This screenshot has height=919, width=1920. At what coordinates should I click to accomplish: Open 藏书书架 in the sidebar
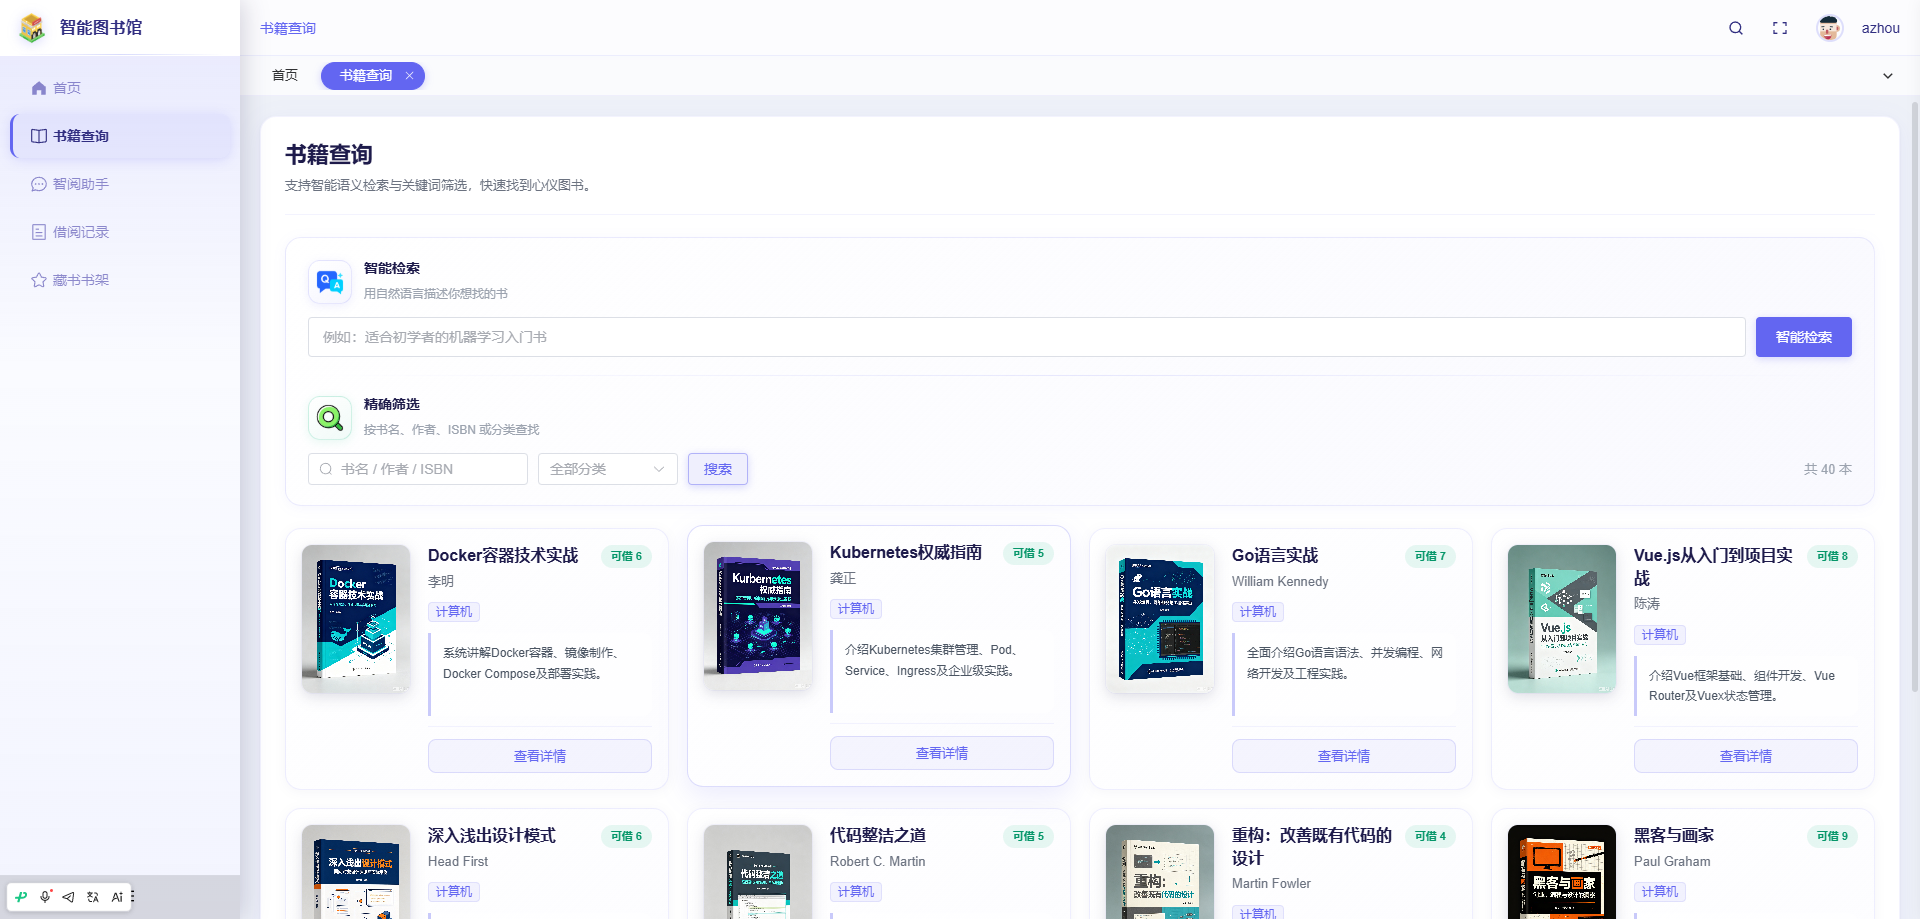(120, 280)
